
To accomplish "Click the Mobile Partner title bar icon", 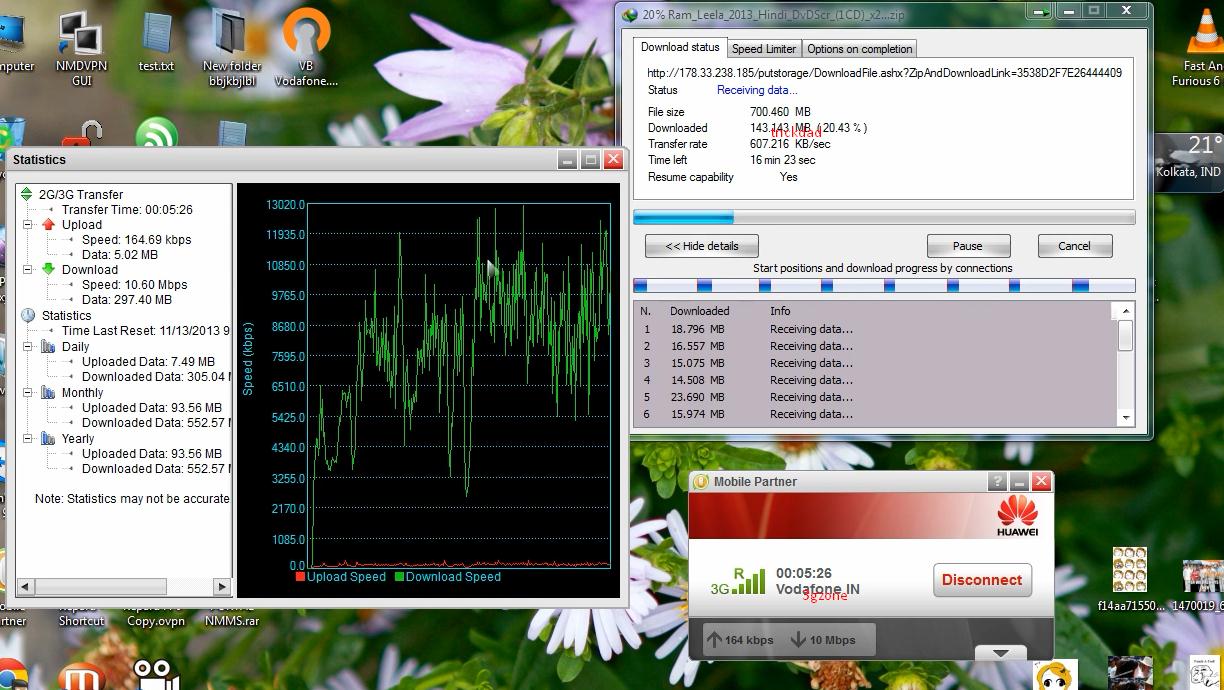I will (701, 481).
